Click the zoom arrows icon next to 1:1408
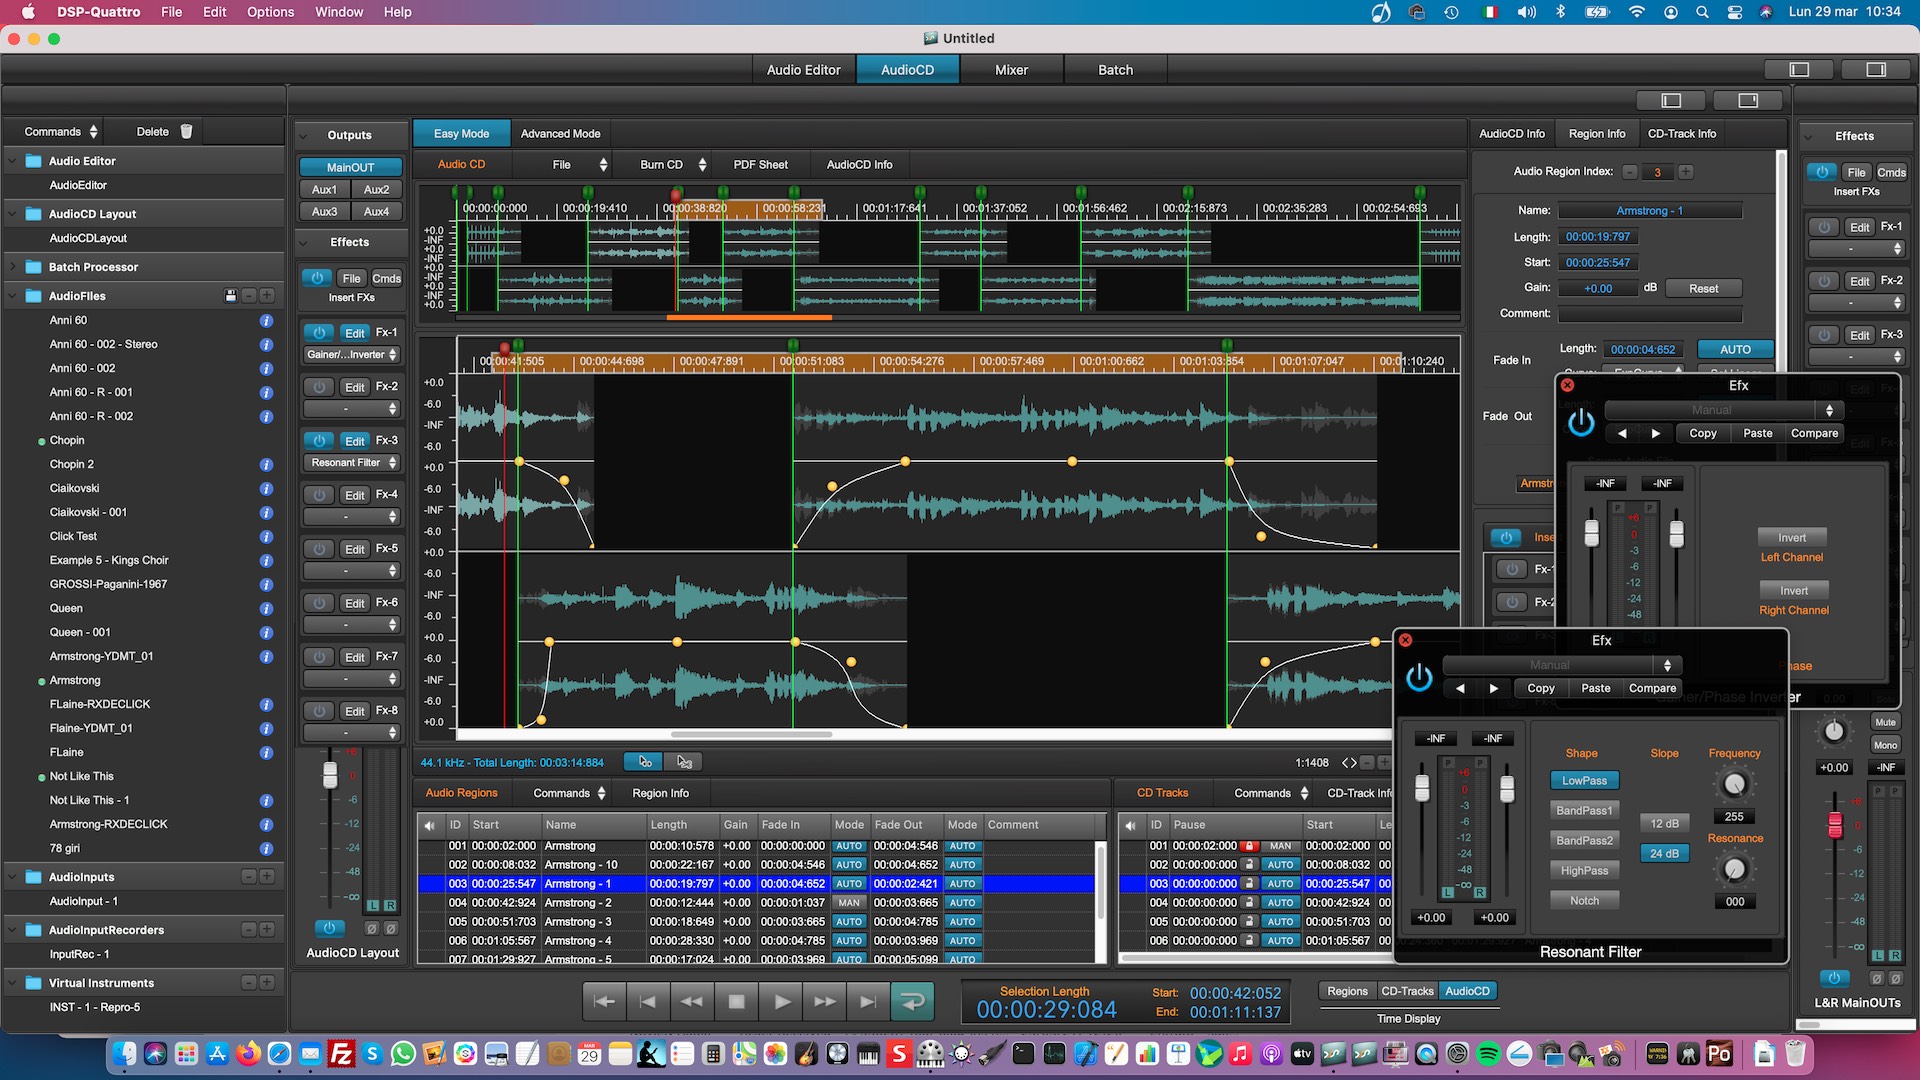 [x=1349, y=763]
